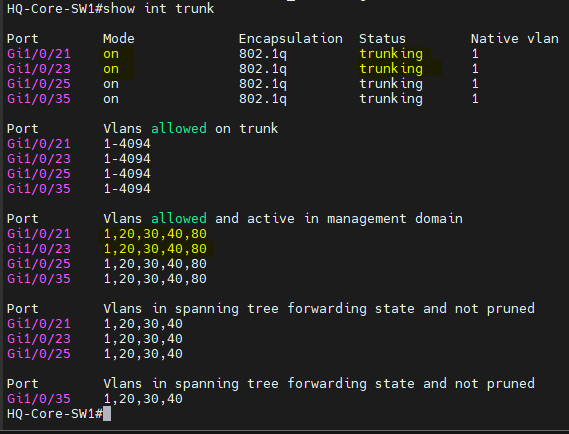
Task: Click the terminal cursor after HQ-Core-SW1# prompt
Action: 107,414
